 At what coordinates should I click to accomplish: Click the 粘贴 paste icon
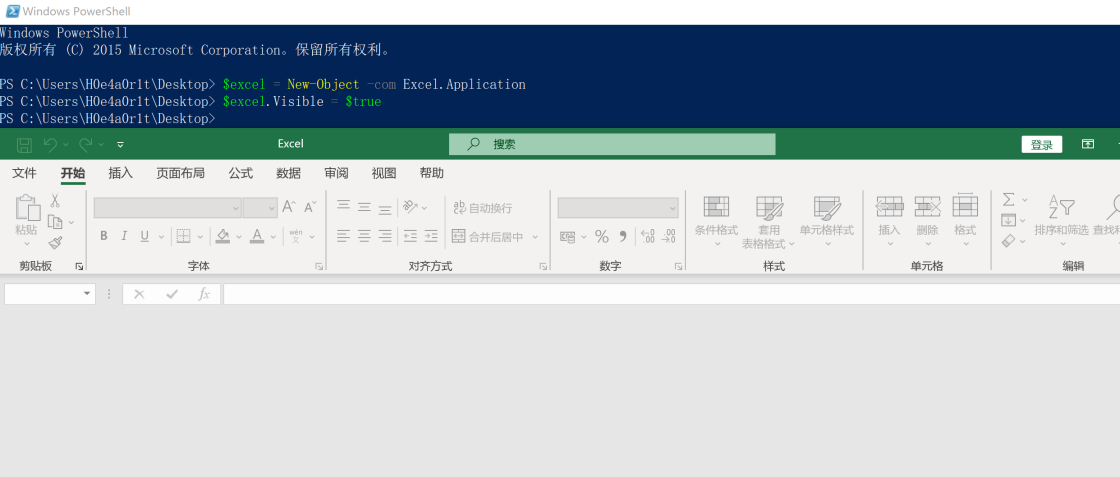(x=27, y=208)
